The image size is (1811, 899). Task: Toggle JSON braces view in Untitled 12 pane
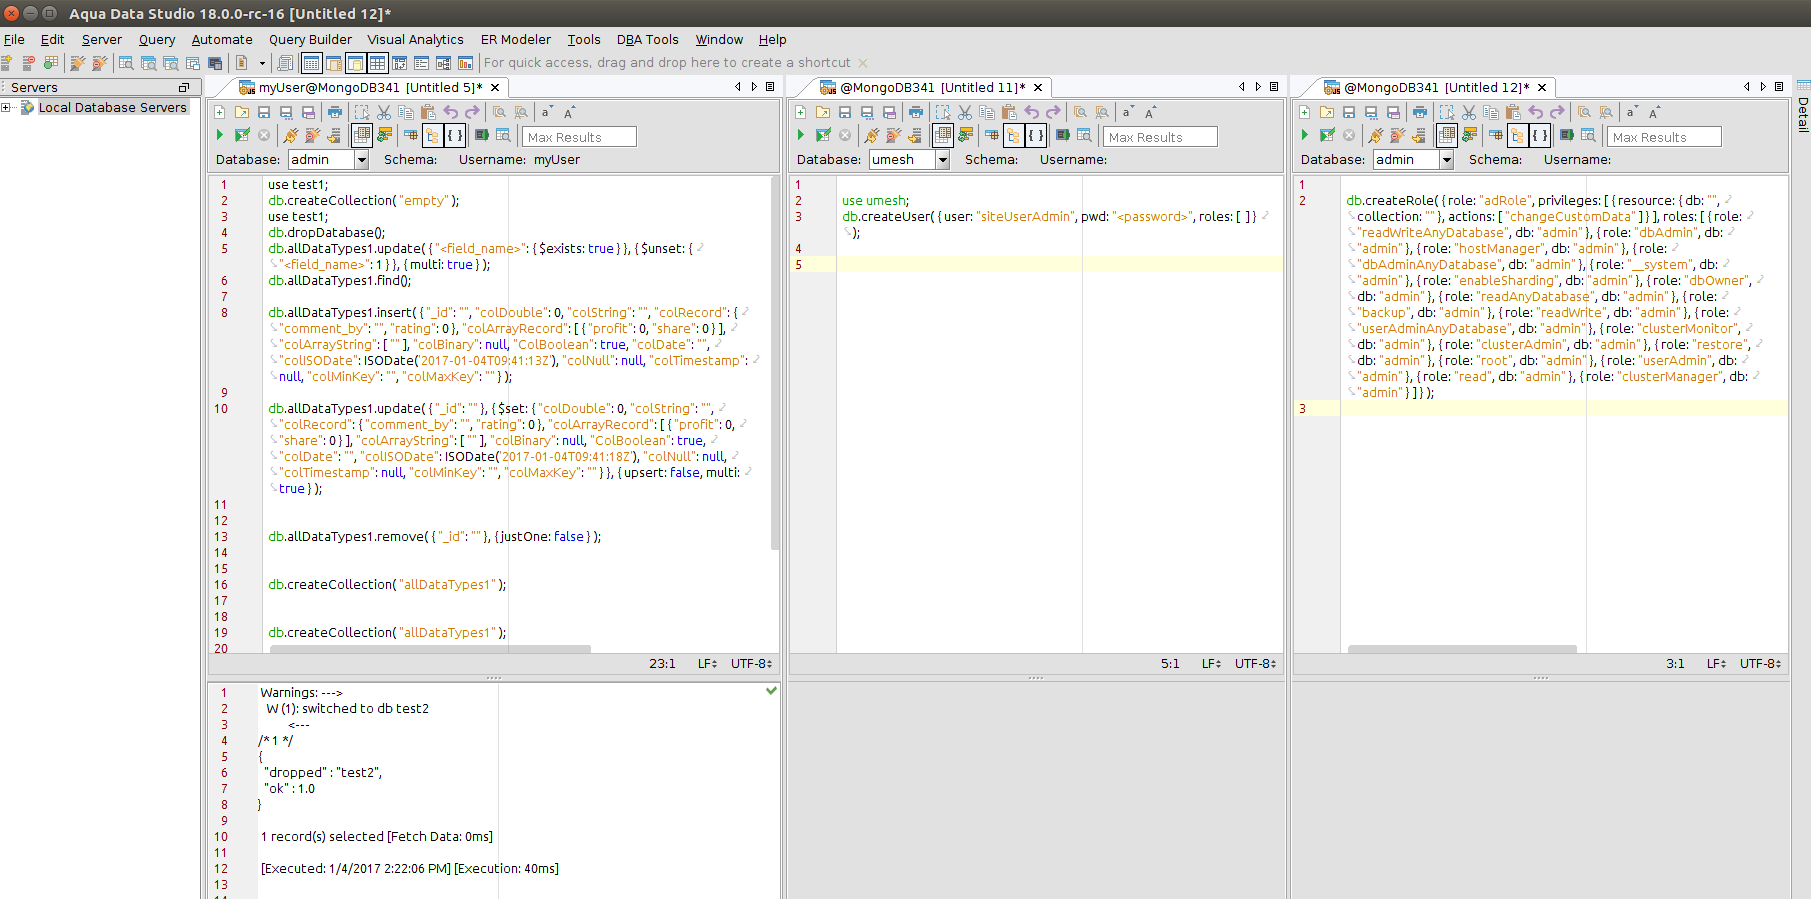[x=1539, y=135]
